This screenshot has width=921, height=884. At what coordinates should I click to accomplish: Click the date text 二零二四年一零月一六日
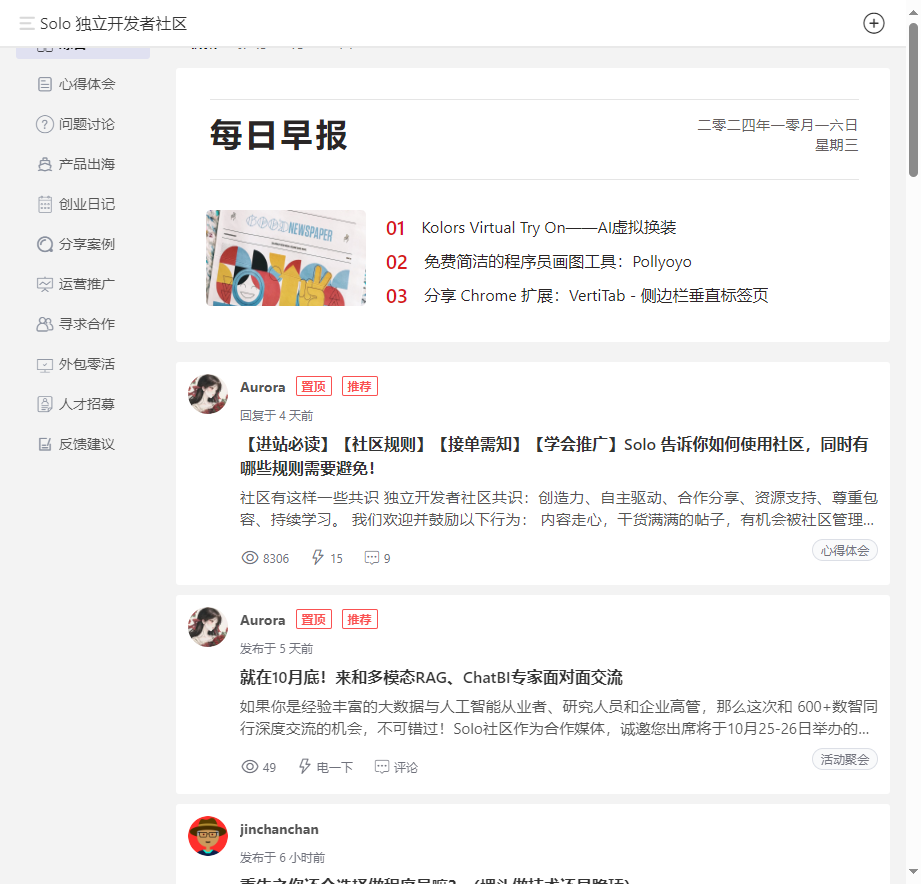point(778,125)
